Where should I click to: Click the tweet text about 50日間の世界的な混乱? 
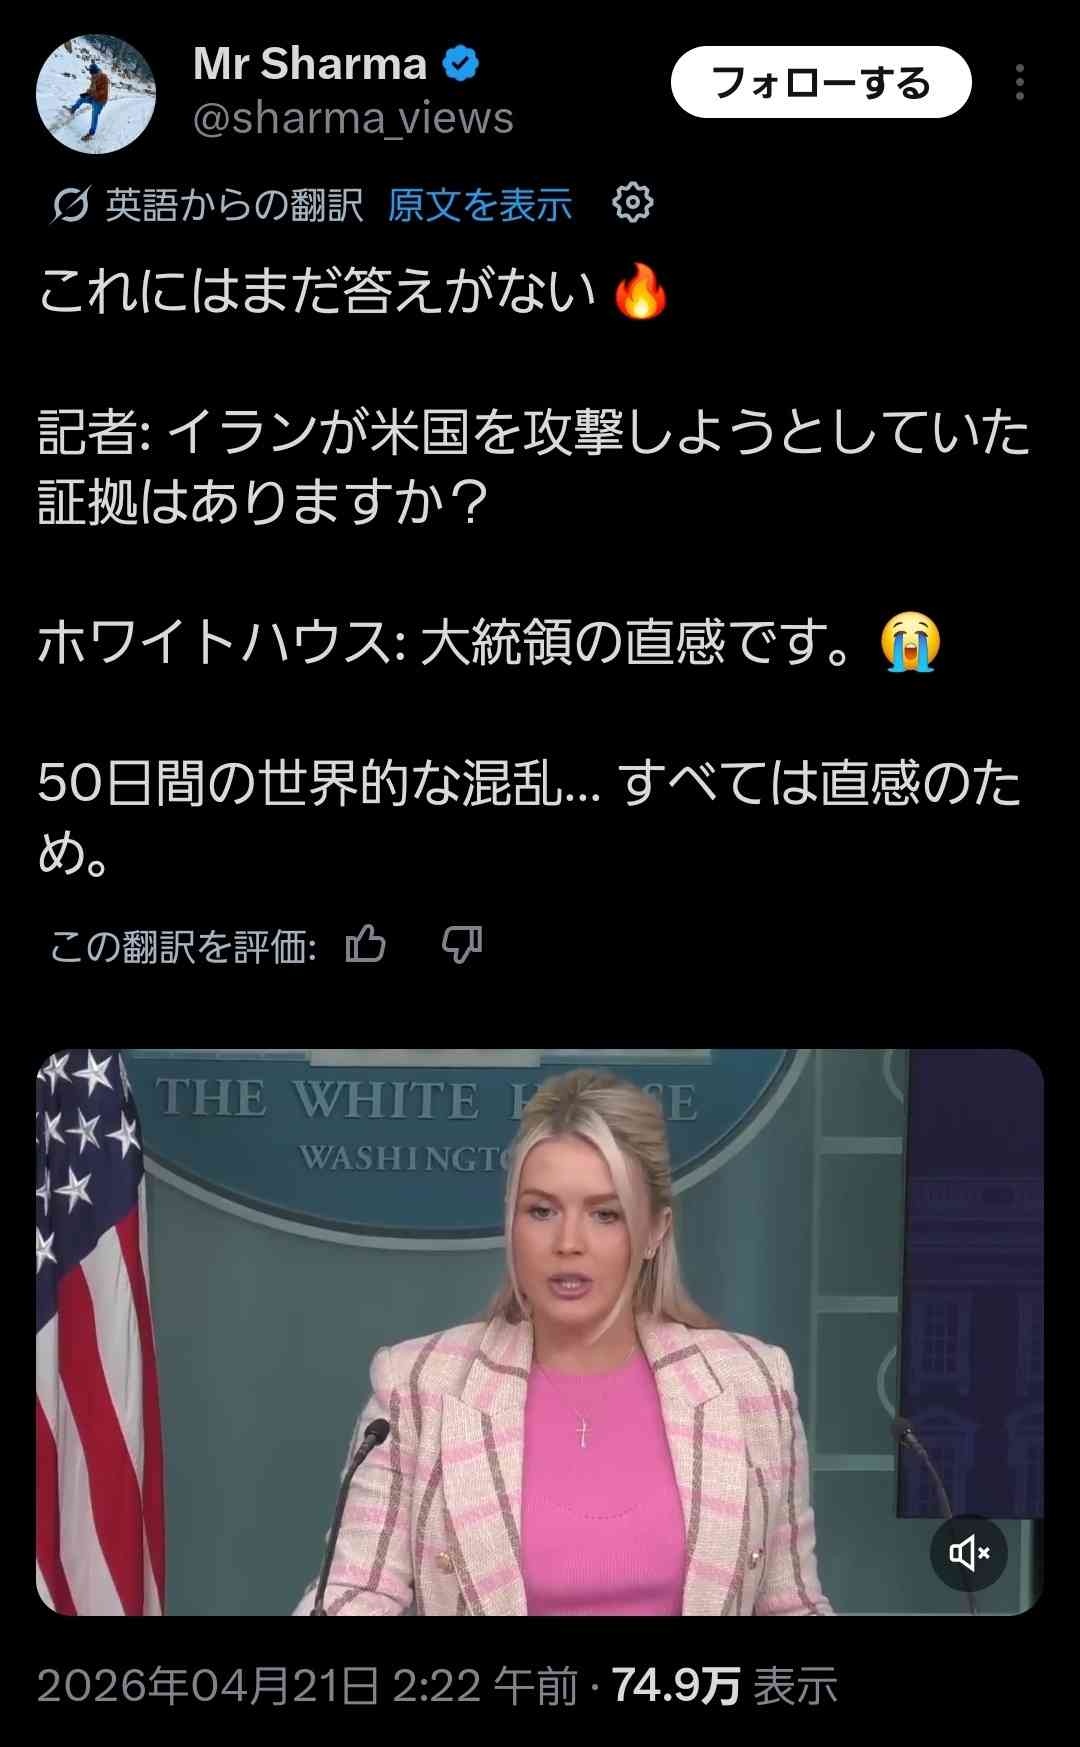pyautogui.click(x=529, y=817)
